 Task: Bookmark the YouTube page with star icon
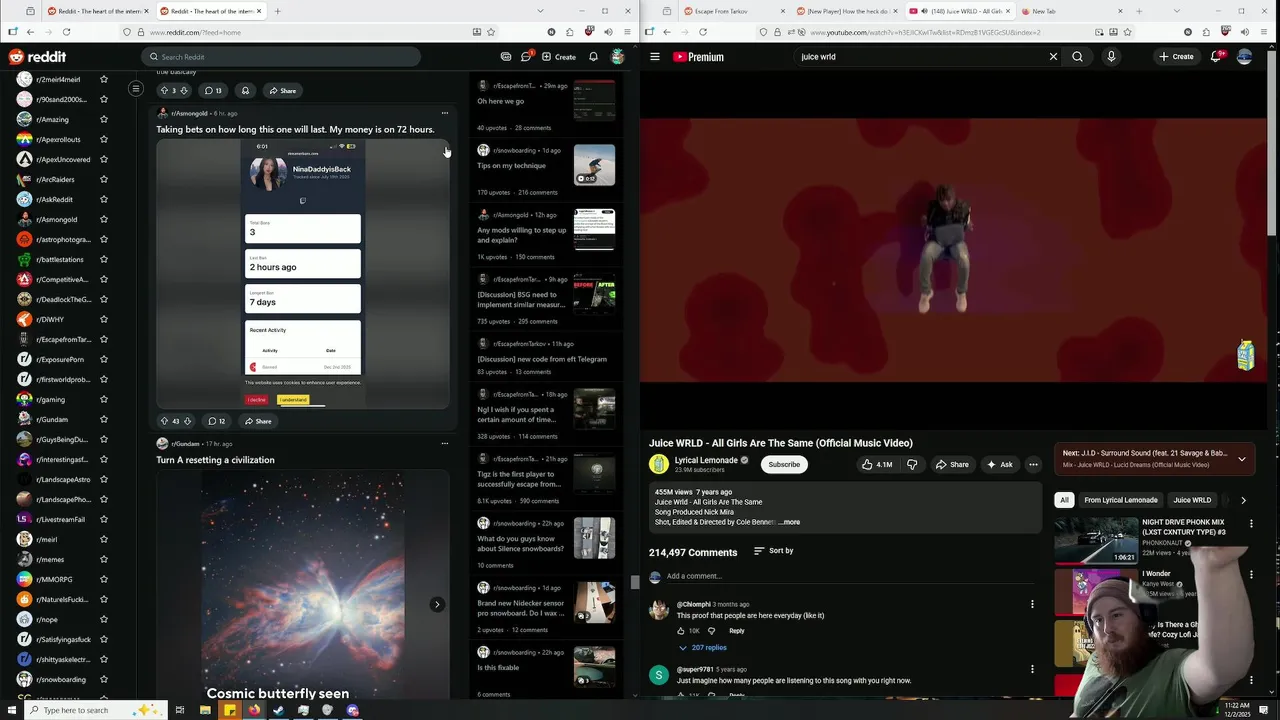[1127, 32]
